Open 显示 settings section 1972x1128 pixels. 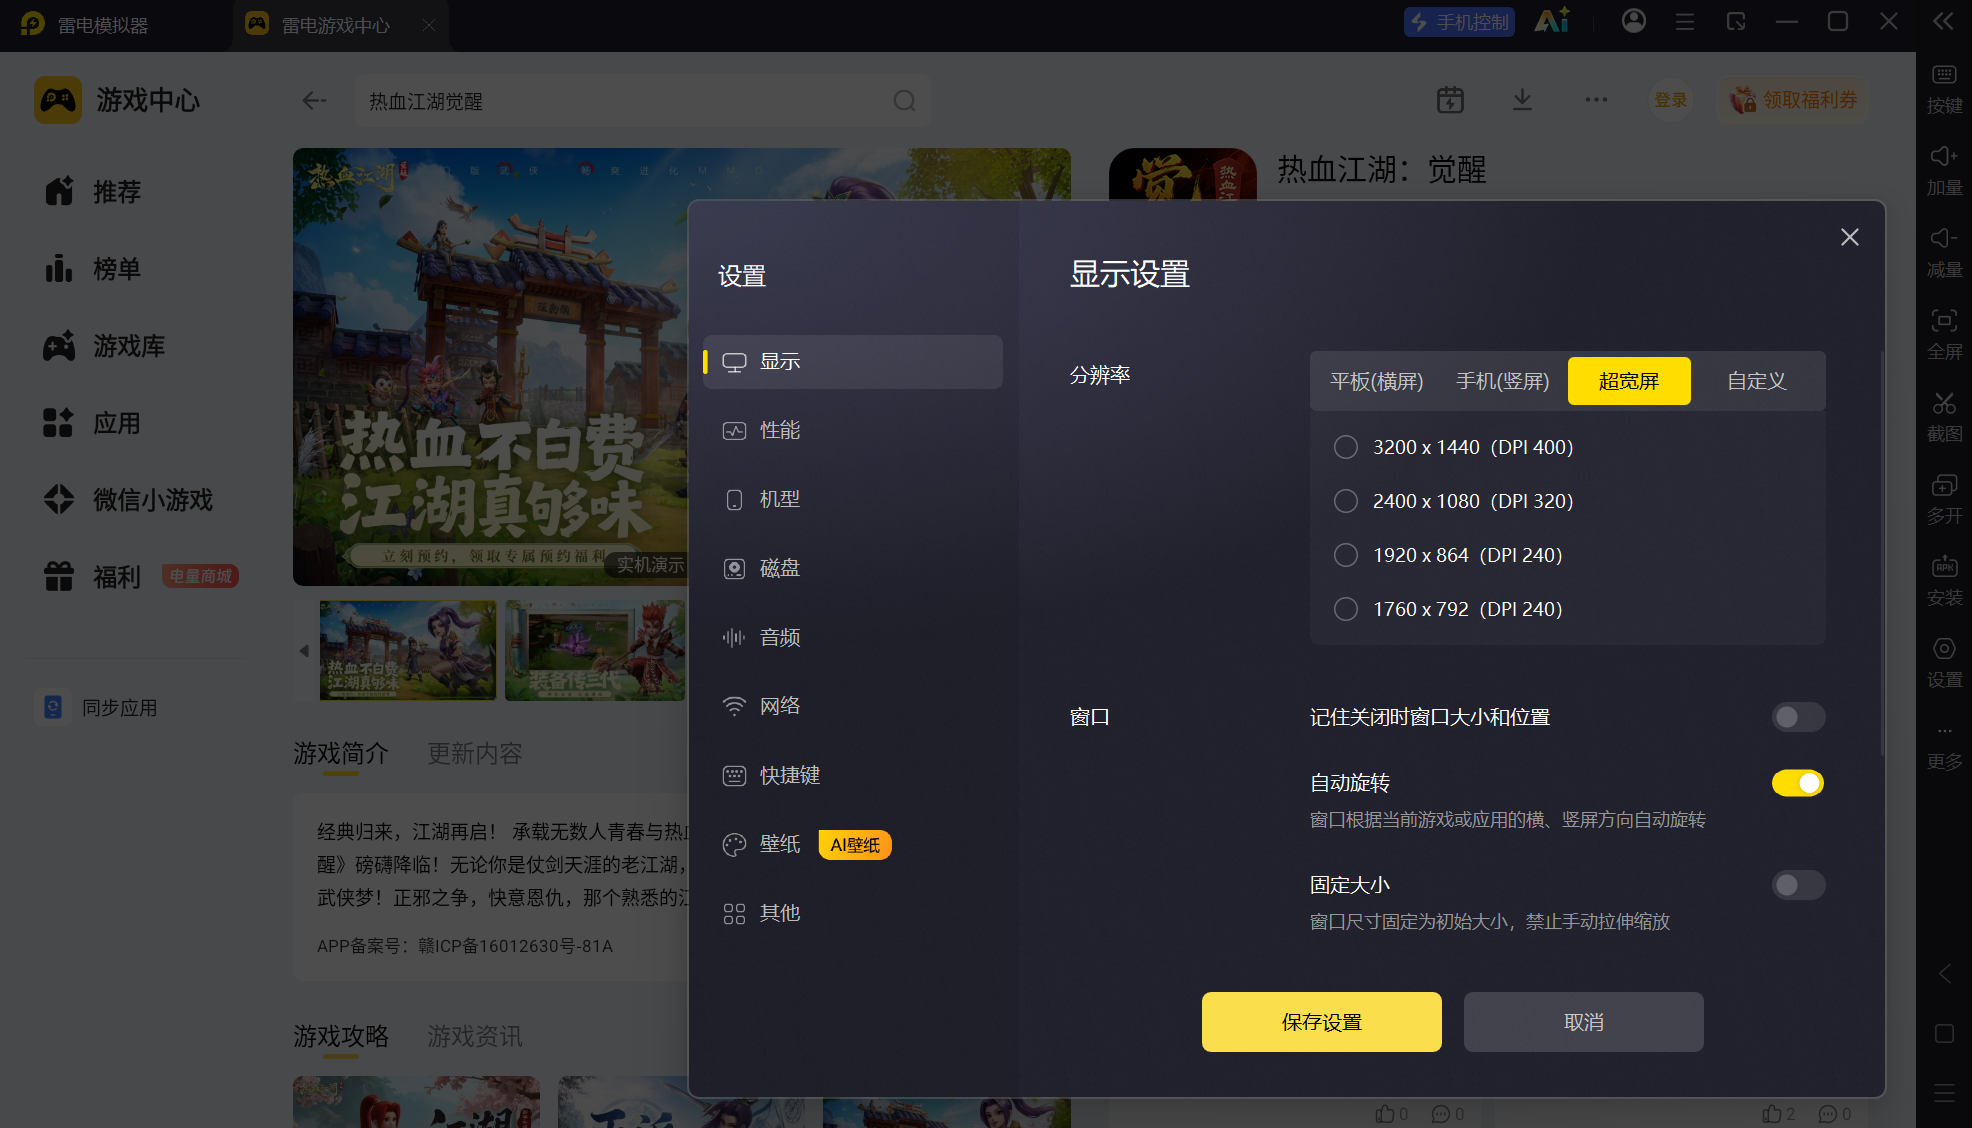tap(853, 362)
